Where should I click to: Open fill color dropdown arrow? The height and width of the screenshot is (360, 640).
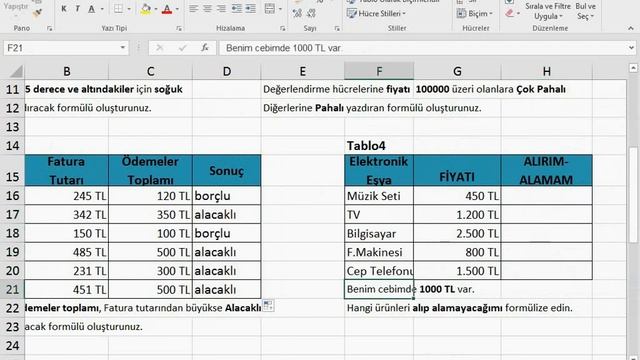click(x=156, y=9)
